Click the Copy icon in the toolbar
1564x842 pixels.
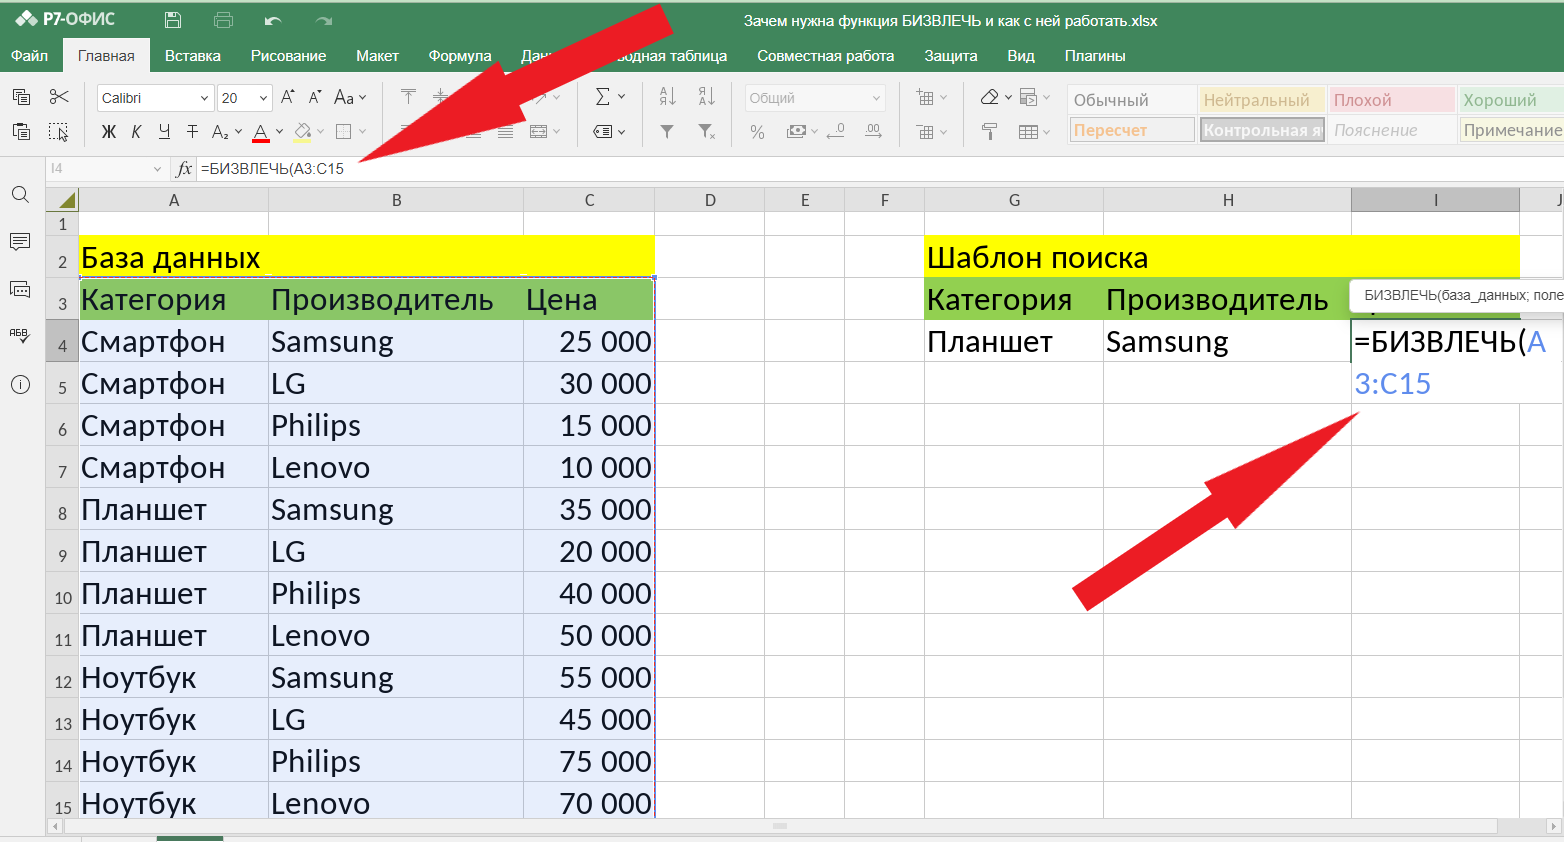pos(21,97)
